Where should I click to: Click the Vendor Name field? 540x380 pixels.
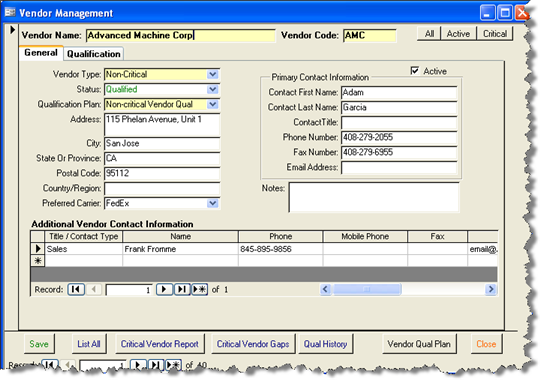point(180,35)
